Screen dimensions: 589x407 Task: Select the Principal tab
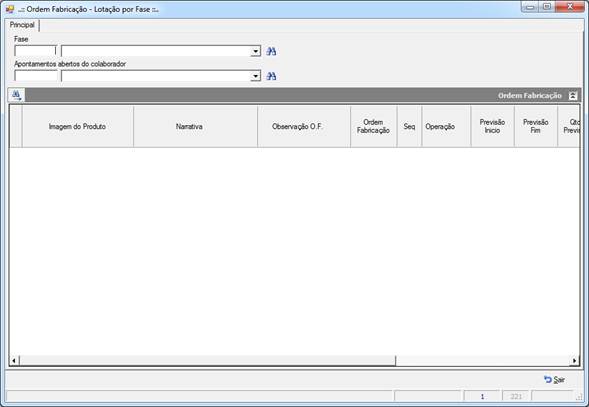tap(22, 25)
